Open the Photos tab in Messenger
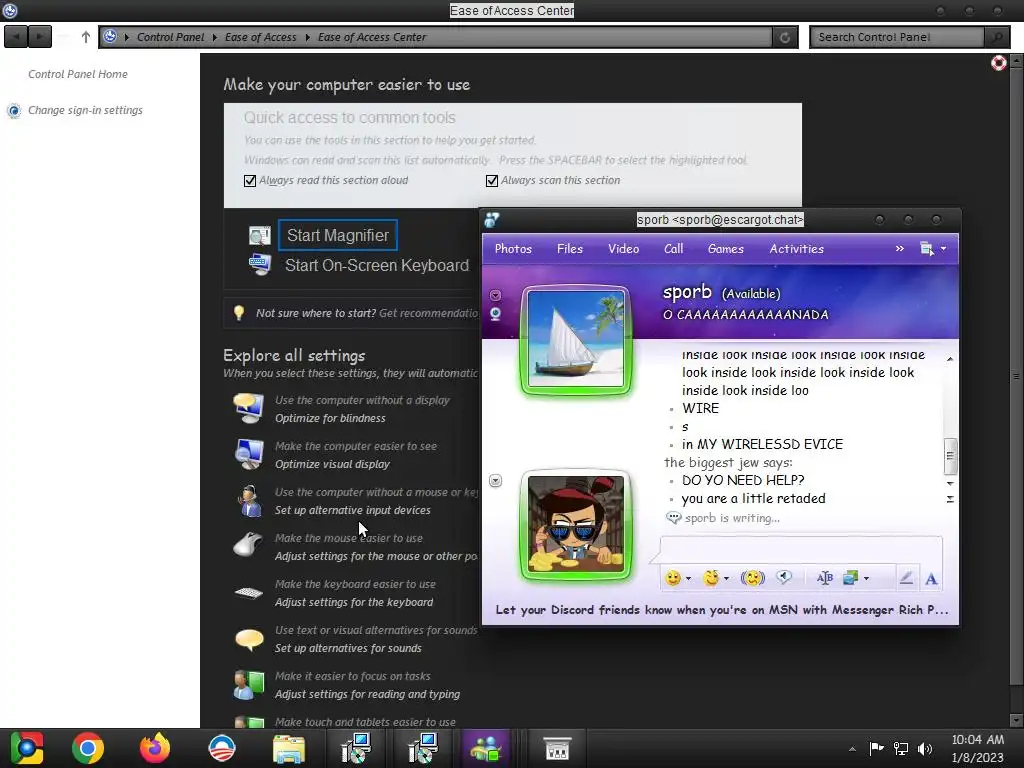This screenshot has width=1024, height=768. (513, 249)
